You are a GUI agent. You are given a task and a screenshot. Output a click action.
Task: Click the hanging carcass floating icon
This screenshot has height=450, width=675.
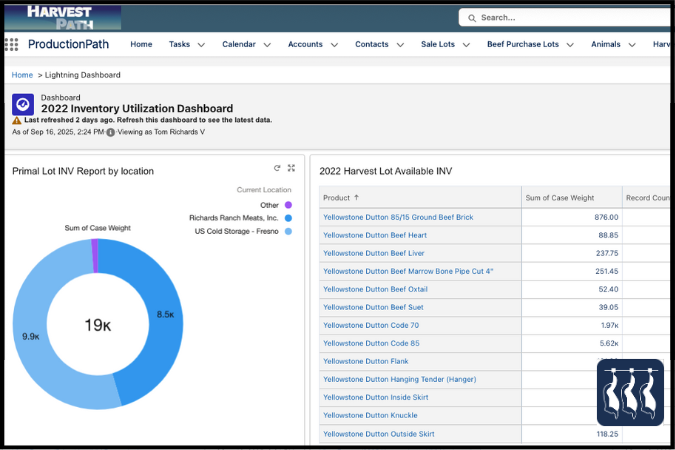tap(630, 392)
